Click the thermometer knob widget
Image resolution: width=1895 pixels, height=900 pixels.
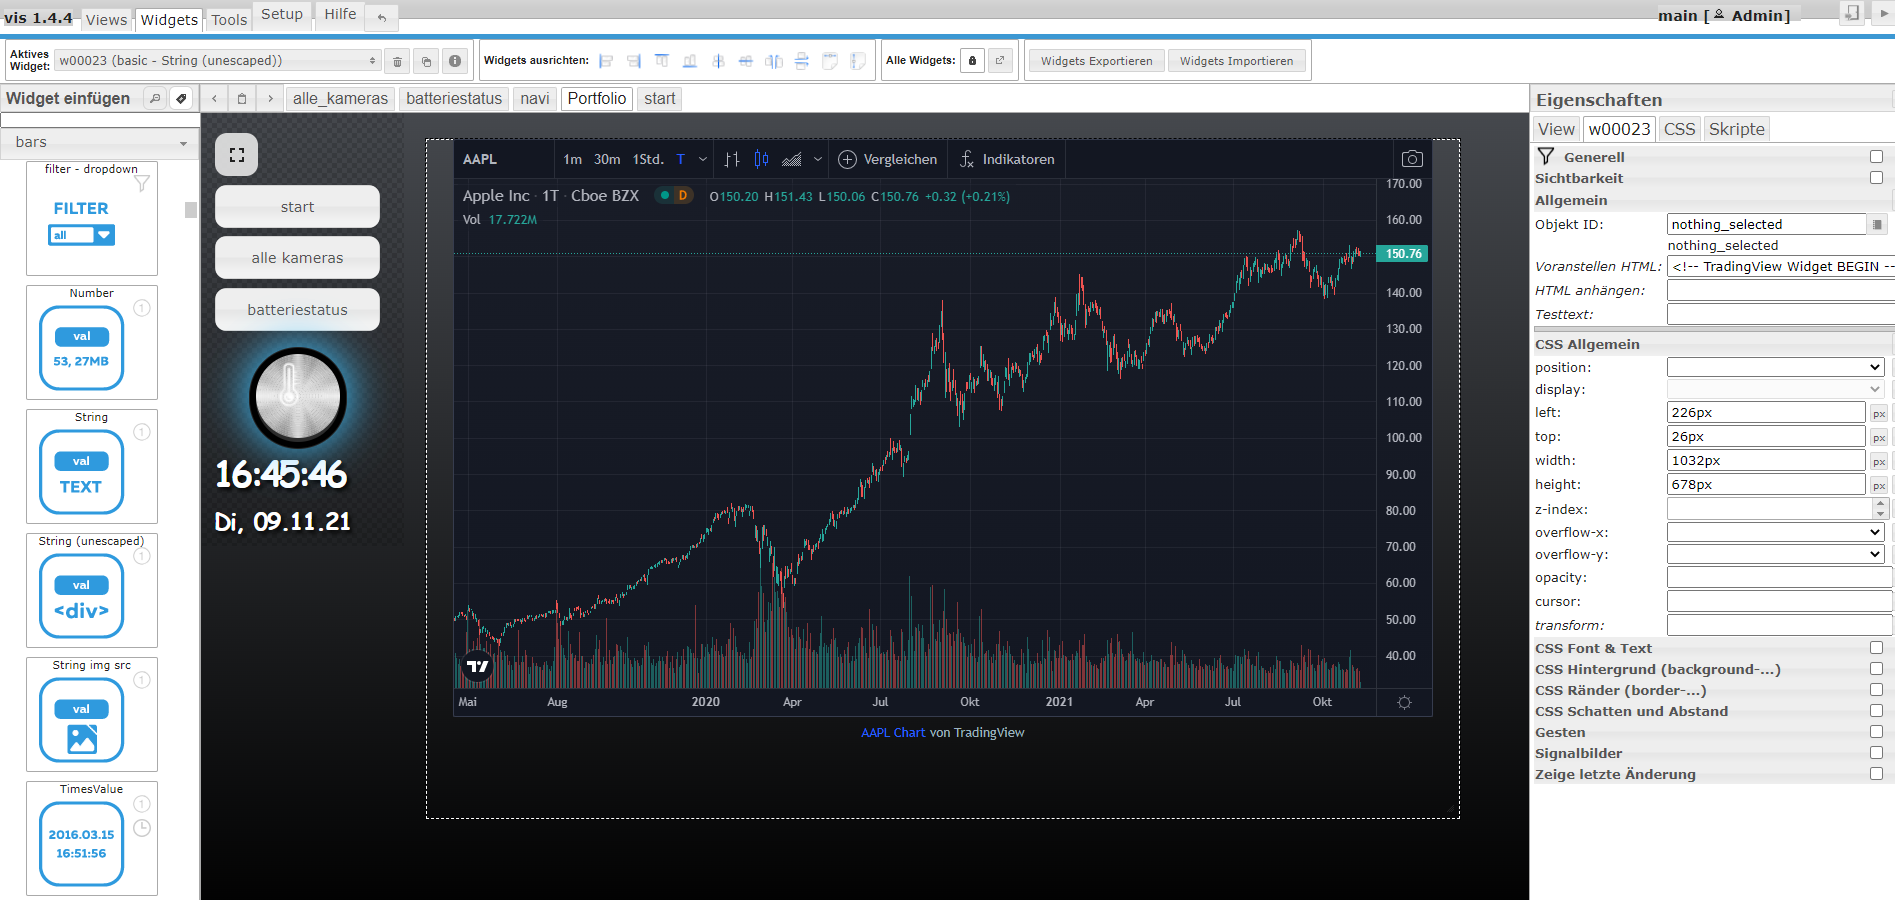click(x=297, y=397)
